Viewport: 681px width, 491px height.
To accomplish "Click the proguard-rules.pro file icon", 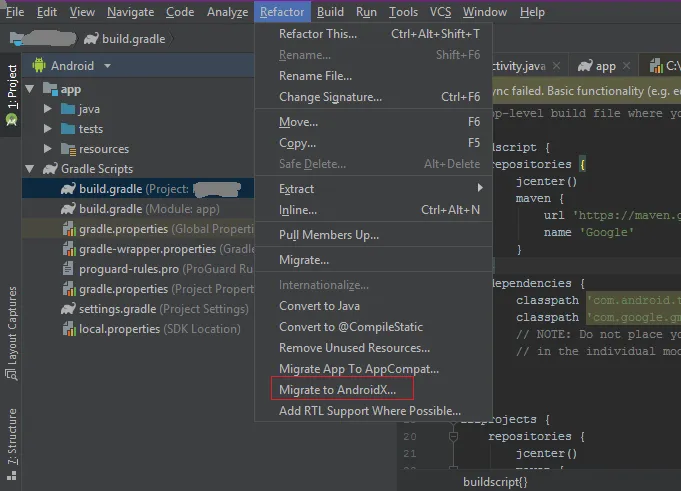I will point(68,268).
